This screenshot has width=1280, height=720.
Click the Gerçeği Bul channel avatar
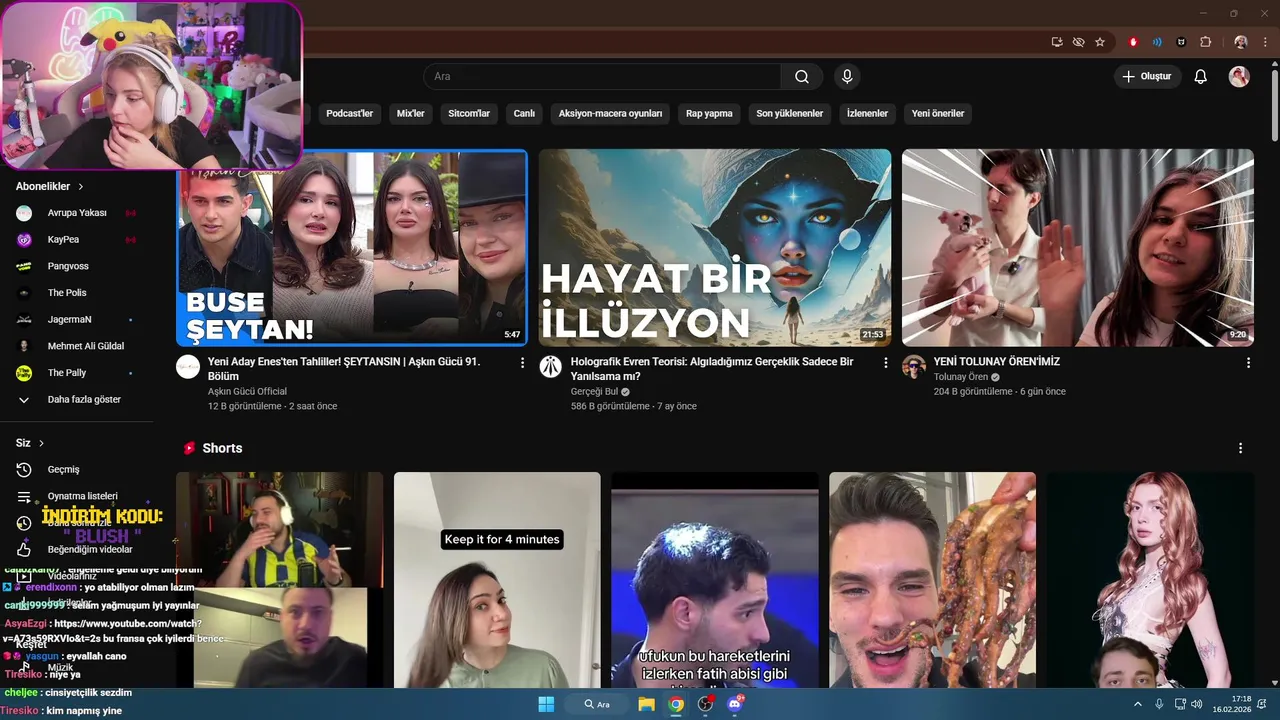(x=551, y=367)
